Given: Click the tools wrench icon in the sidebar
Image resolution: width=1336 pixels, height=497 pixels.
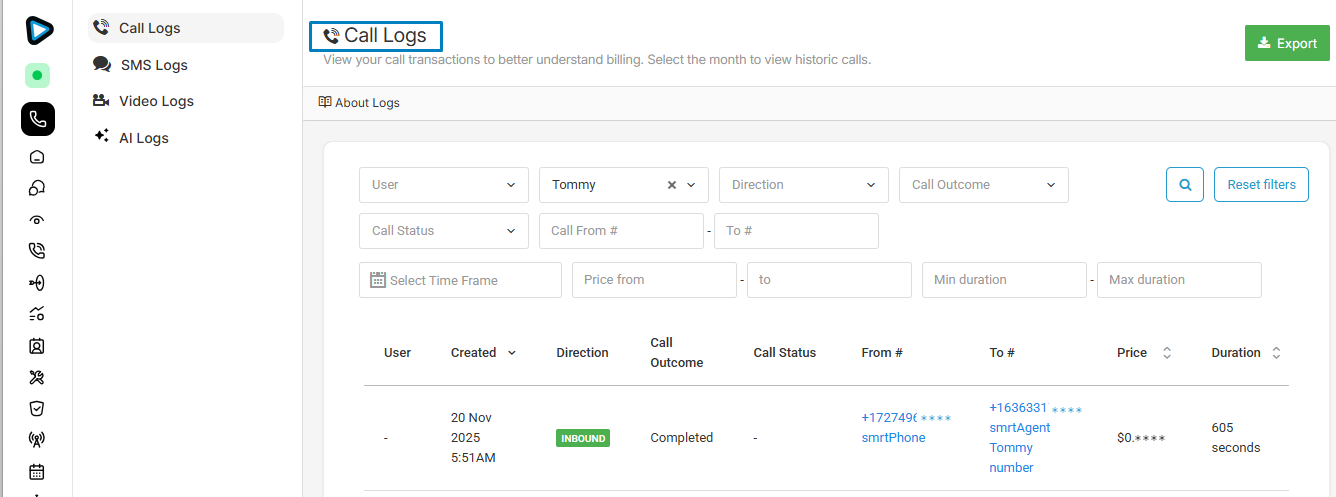Looking at the screenshot, I should coord(37,377).
